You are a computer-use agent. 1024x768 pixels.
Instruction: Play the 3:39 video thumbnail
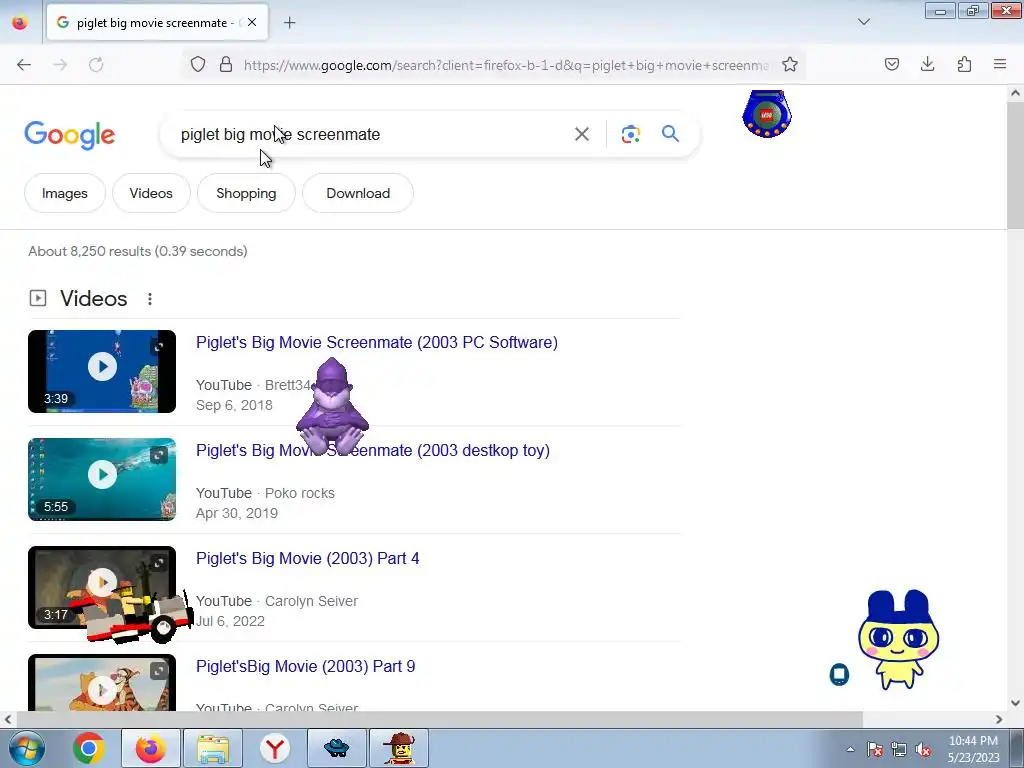pos(103,366)
